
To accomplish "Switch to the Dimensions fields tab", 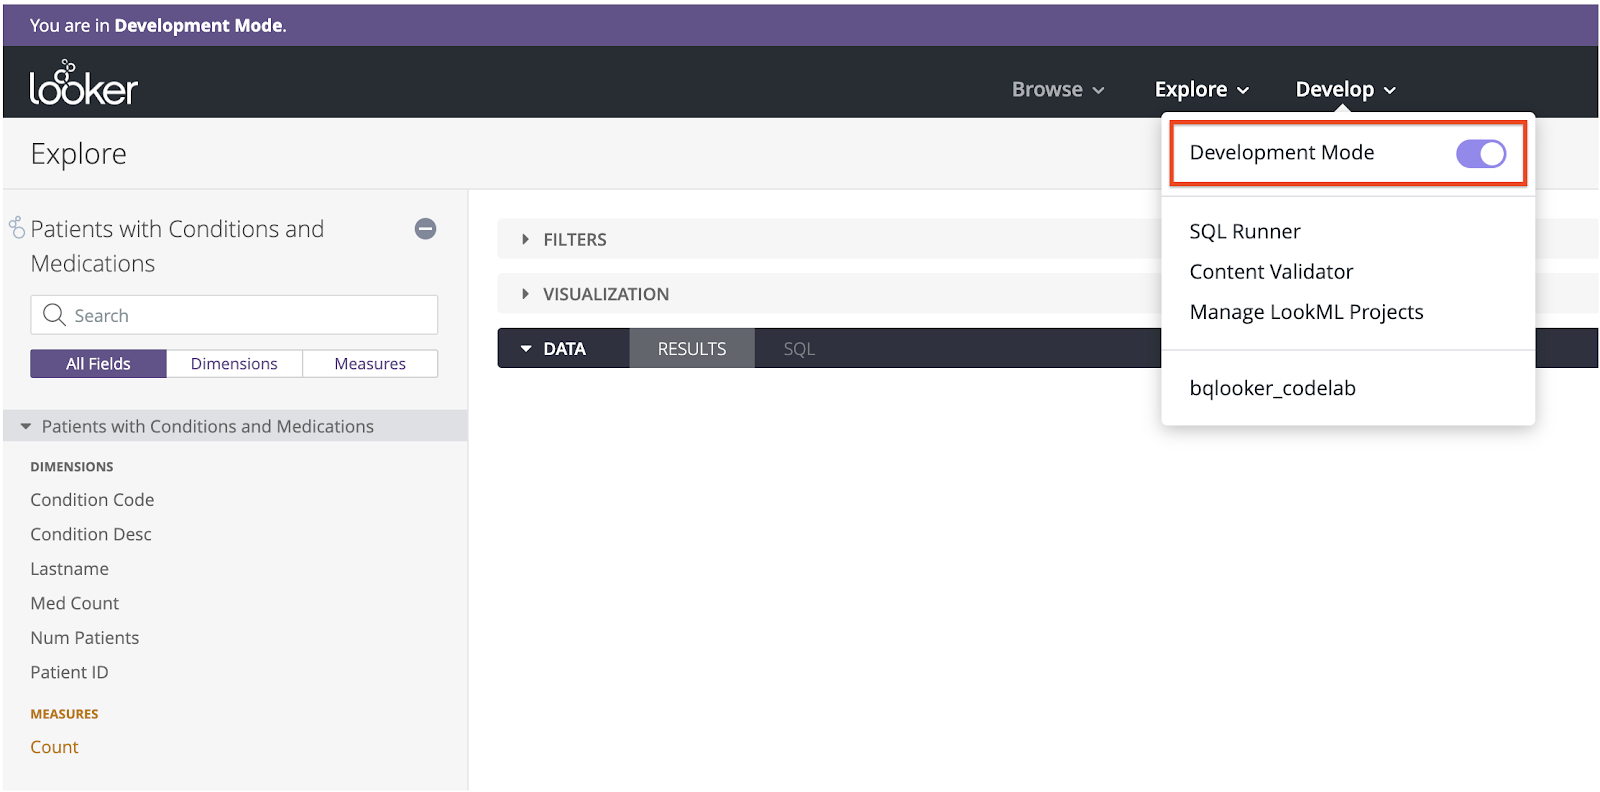I will point(234,364).
